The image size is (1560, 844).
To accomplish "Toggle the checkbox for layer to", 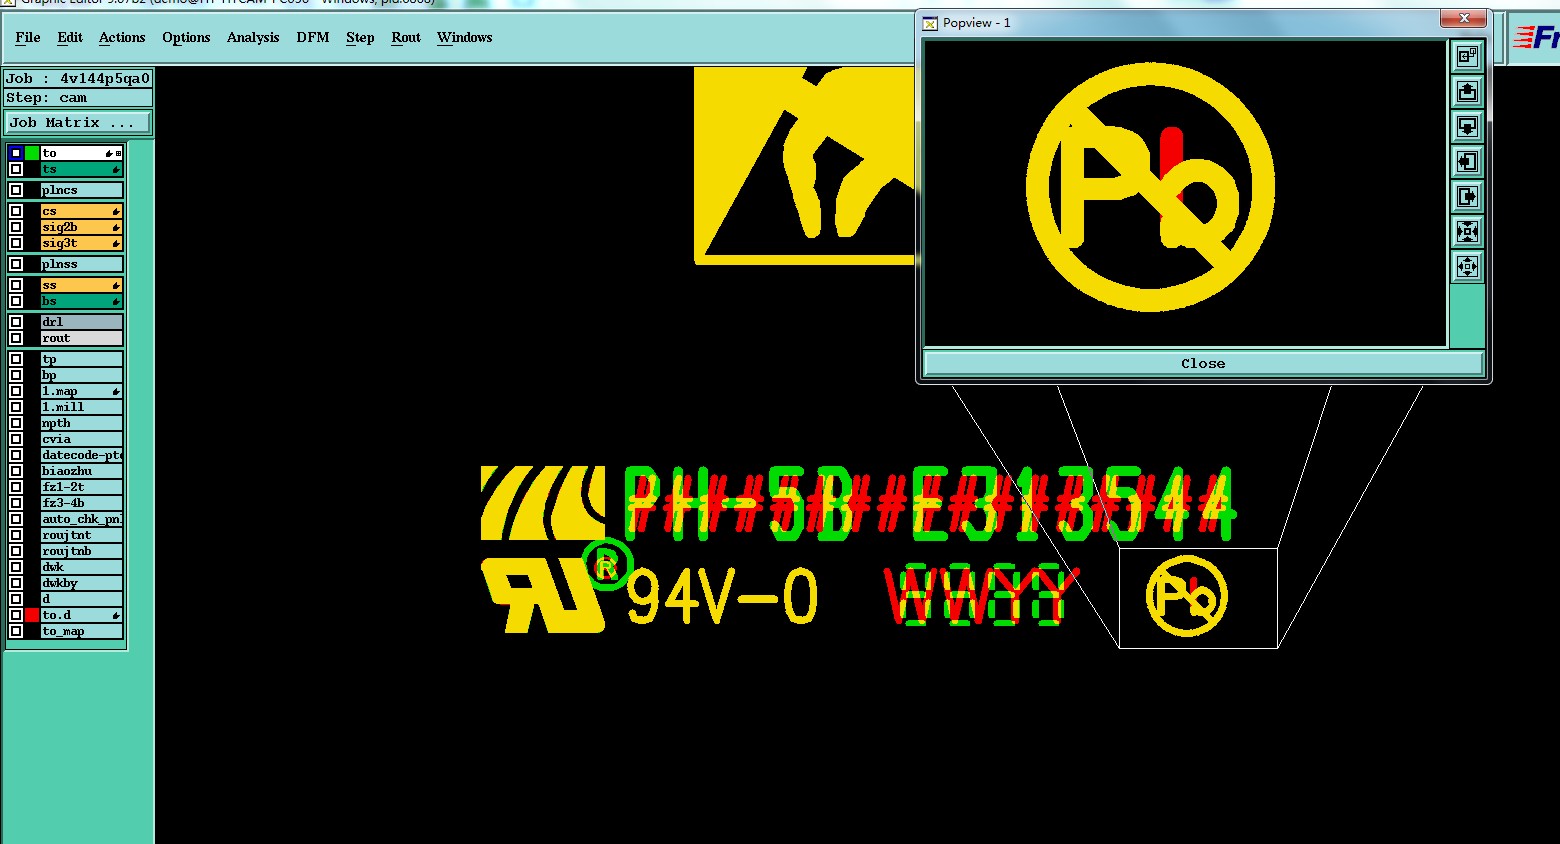I will 16,153.
